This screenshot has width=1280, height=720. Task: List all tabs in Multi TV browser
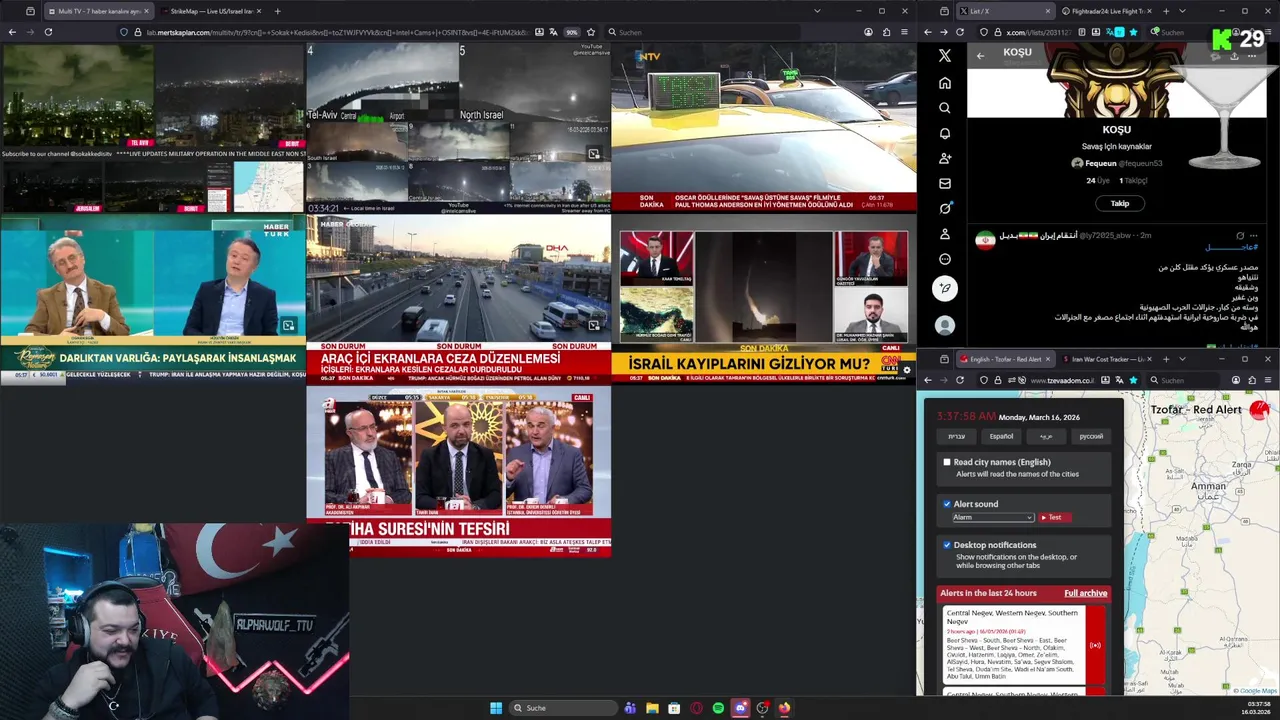point(817,11)
